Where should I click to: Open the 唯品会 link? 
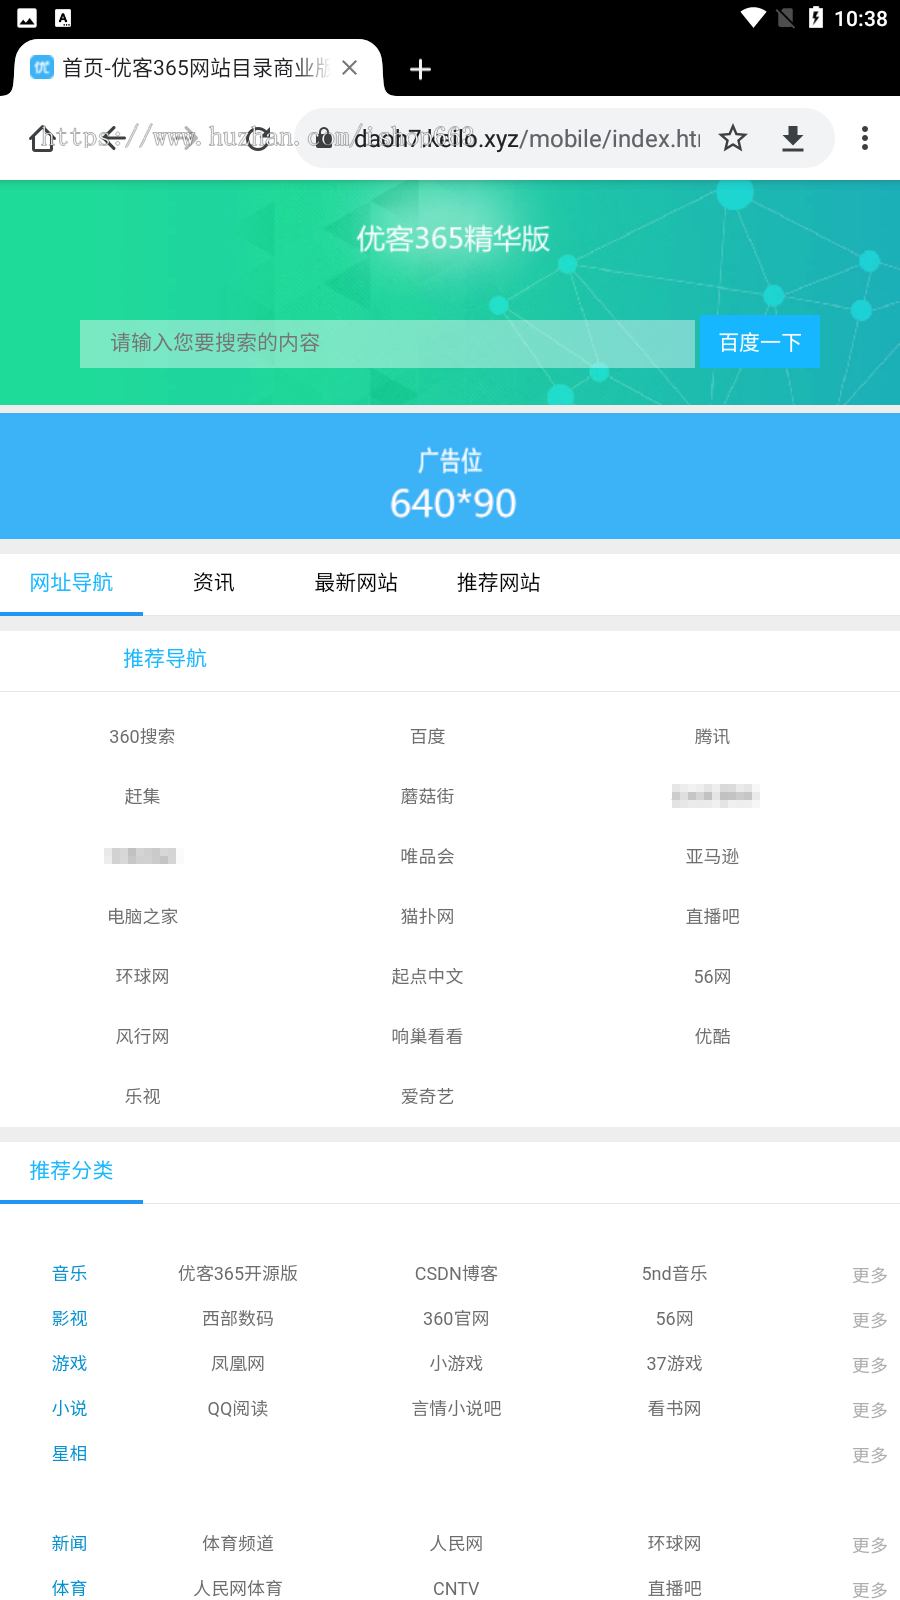428,857
